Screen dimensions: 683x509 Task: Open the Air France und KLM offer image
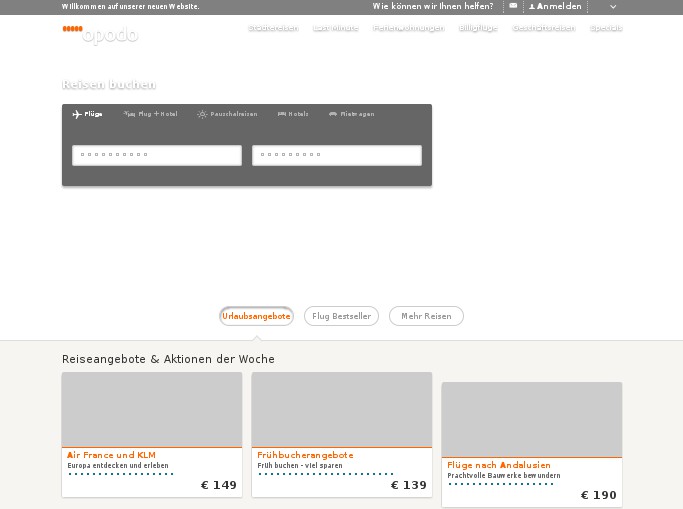[152, 409]
